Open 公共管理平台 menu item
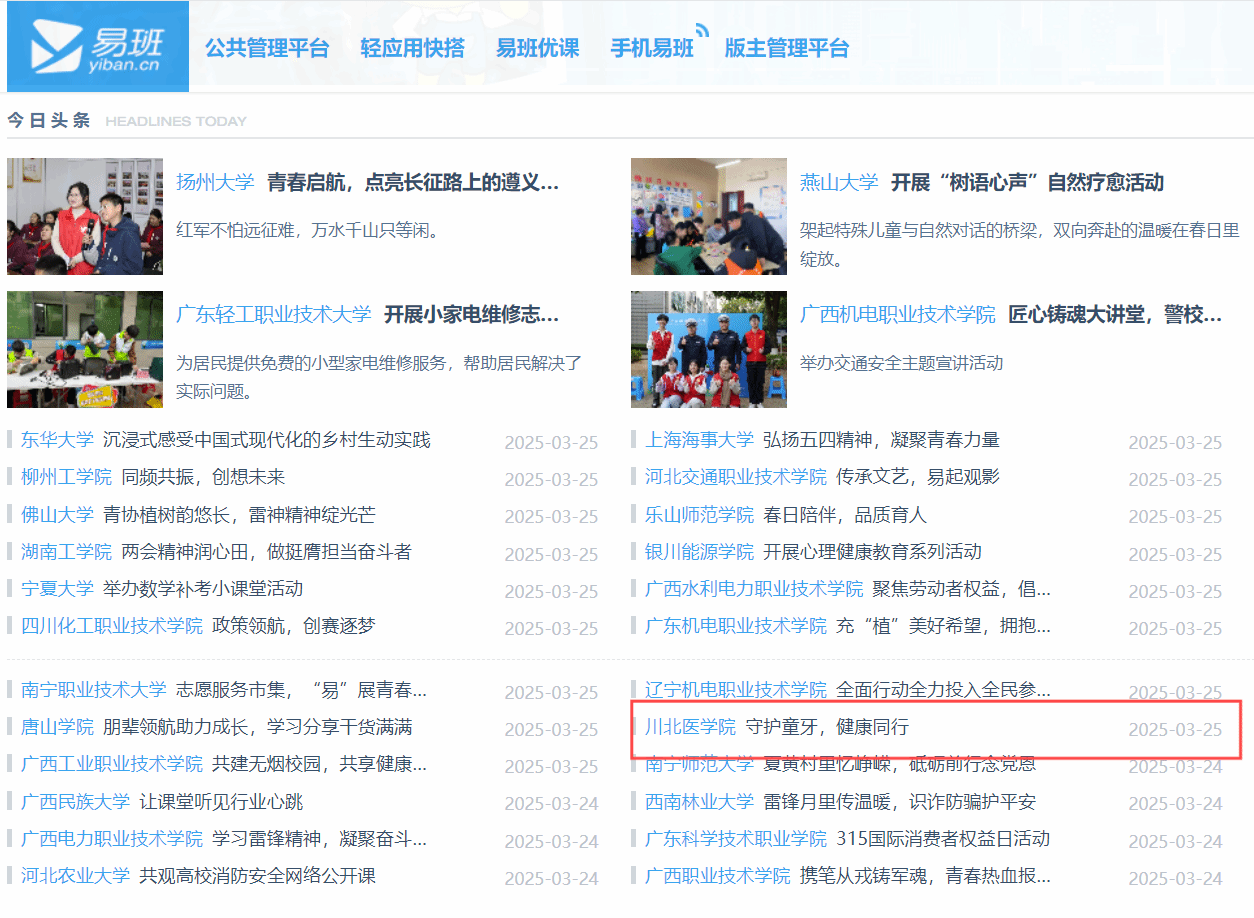 [x=267, y=48]
